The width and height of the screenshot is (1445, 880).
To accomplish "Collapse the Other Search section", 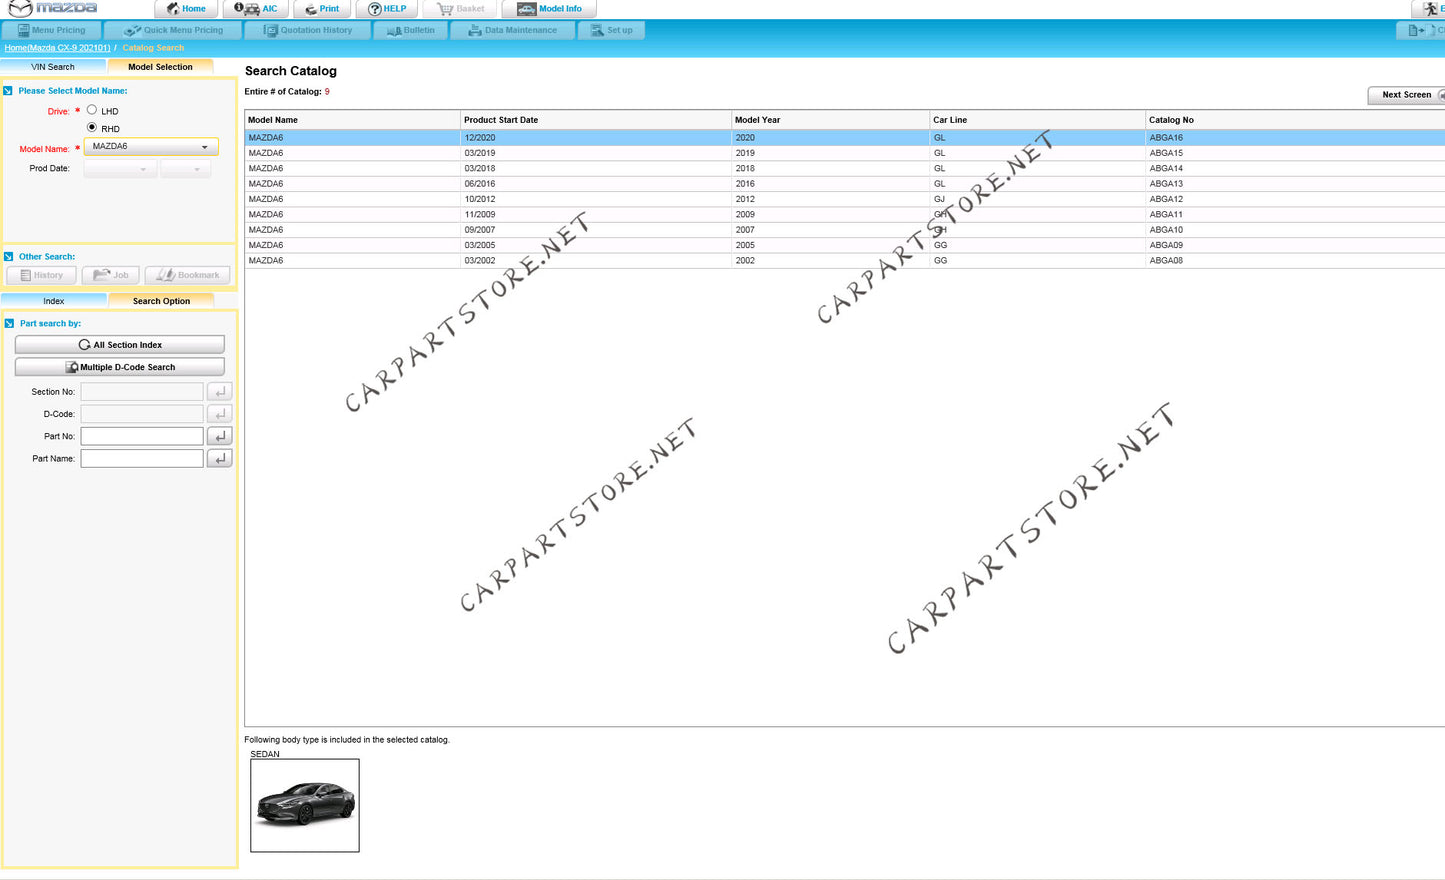I will (9, 257).
